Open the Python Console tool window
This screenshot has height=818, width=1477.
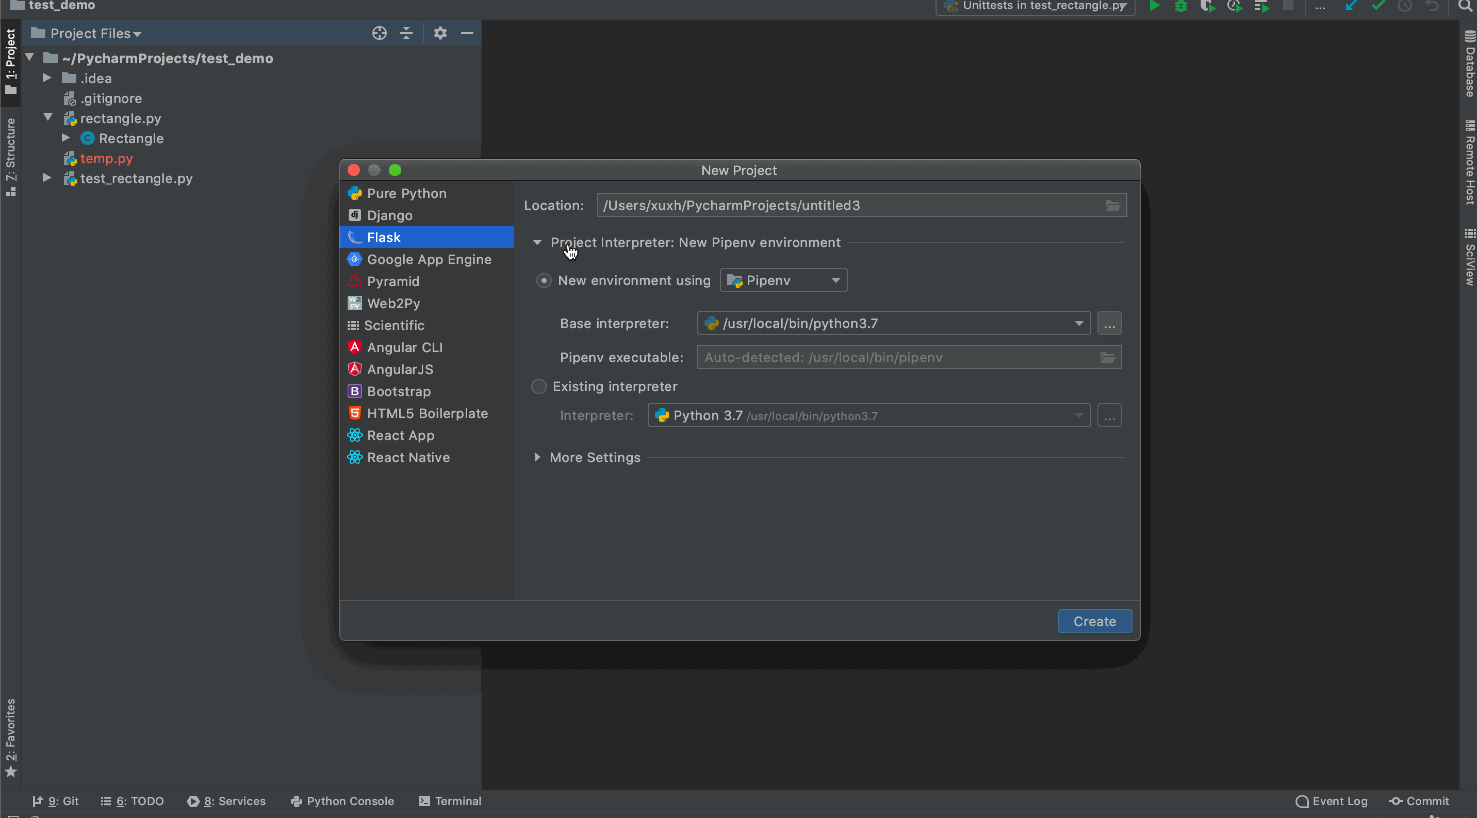point(342,801)
